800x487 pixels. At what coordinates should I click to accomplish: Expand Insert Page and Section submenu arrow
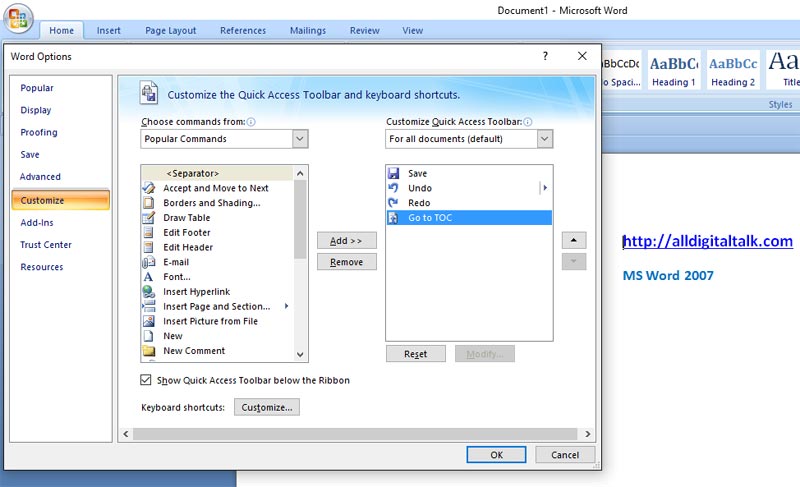pos(286,306)
